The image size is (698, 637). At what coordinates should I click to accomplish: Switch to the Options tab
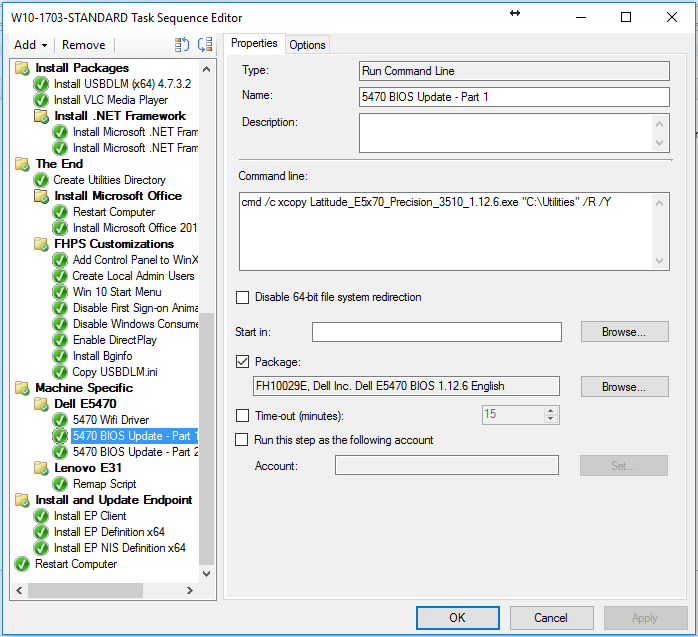click(307, 45)
